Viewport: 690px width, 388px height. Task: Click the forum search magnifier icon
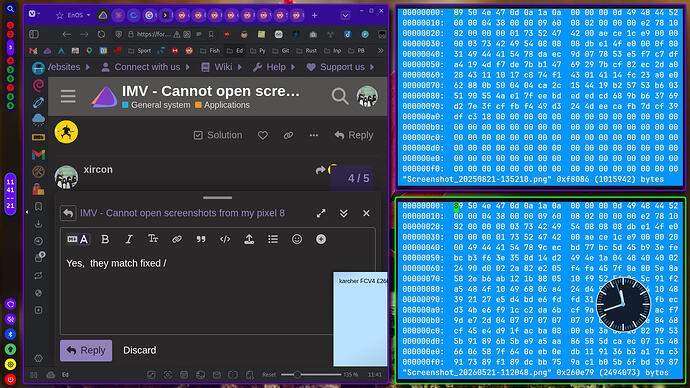340,96
